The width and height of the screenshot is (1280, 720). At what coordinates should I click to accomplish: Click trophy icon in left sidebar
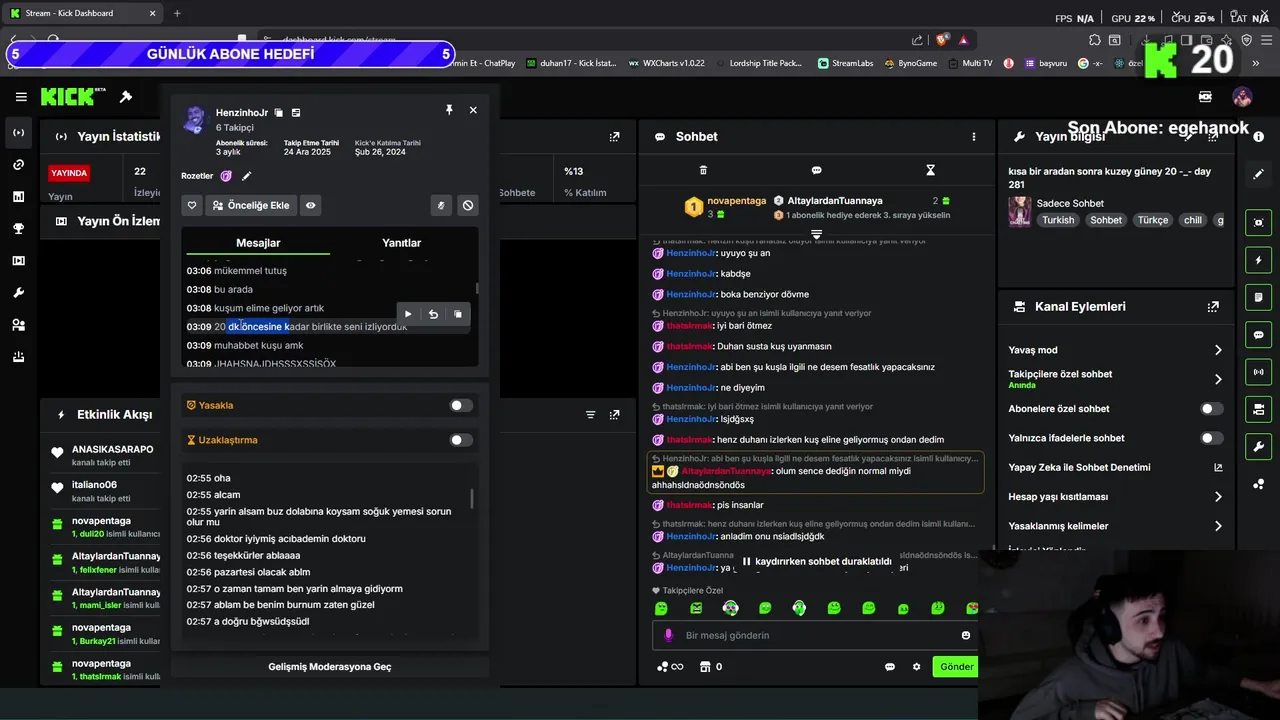18,229
